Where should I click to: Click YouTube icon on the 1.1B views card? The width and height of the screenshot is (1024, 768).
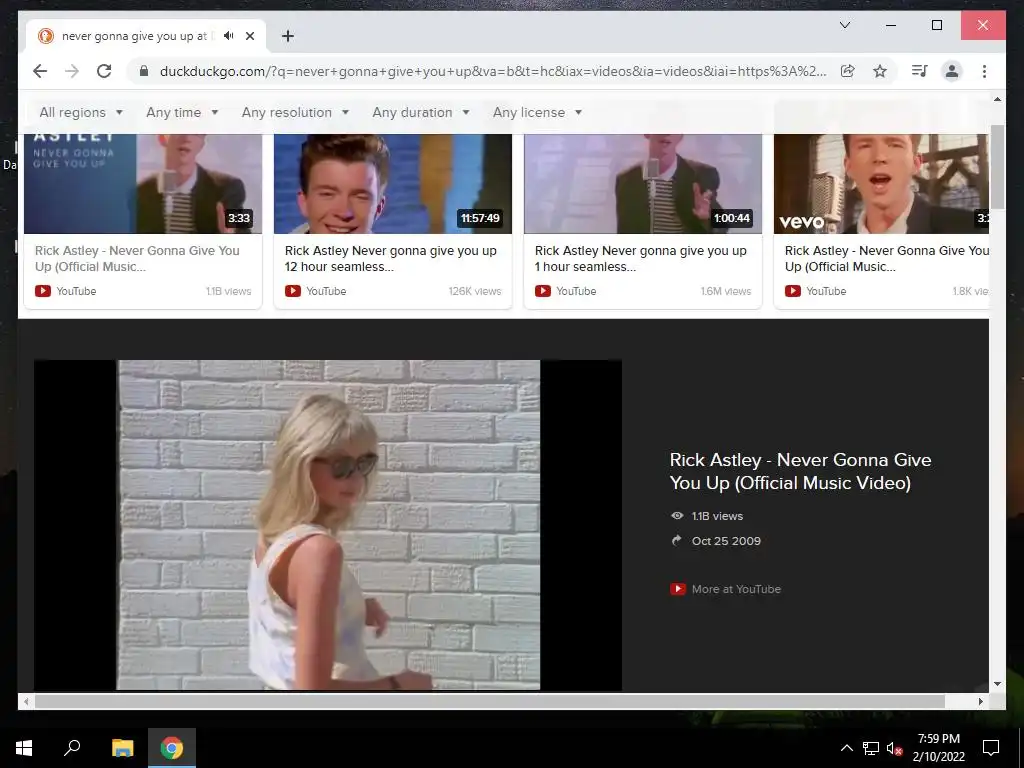click(x=43, y=291)
